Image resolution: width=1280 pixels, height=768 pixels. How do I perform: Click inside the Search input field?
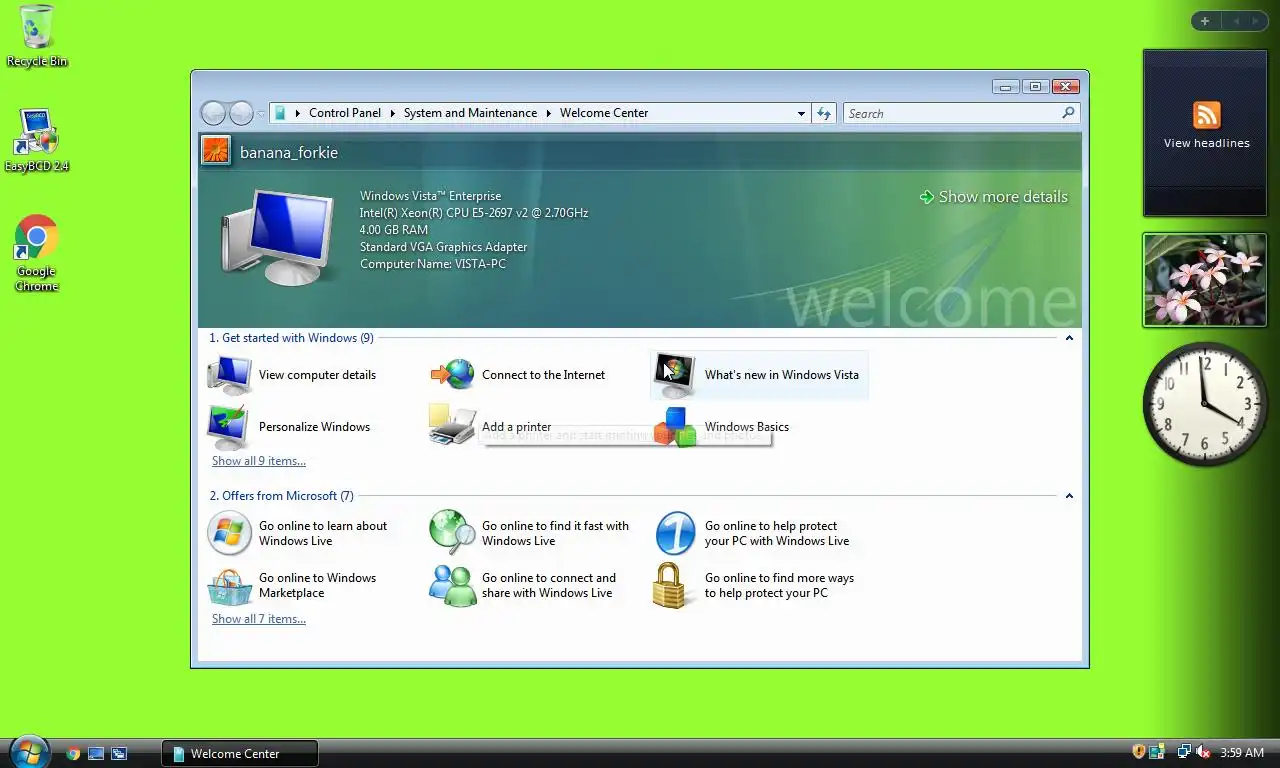pos(952,113)
